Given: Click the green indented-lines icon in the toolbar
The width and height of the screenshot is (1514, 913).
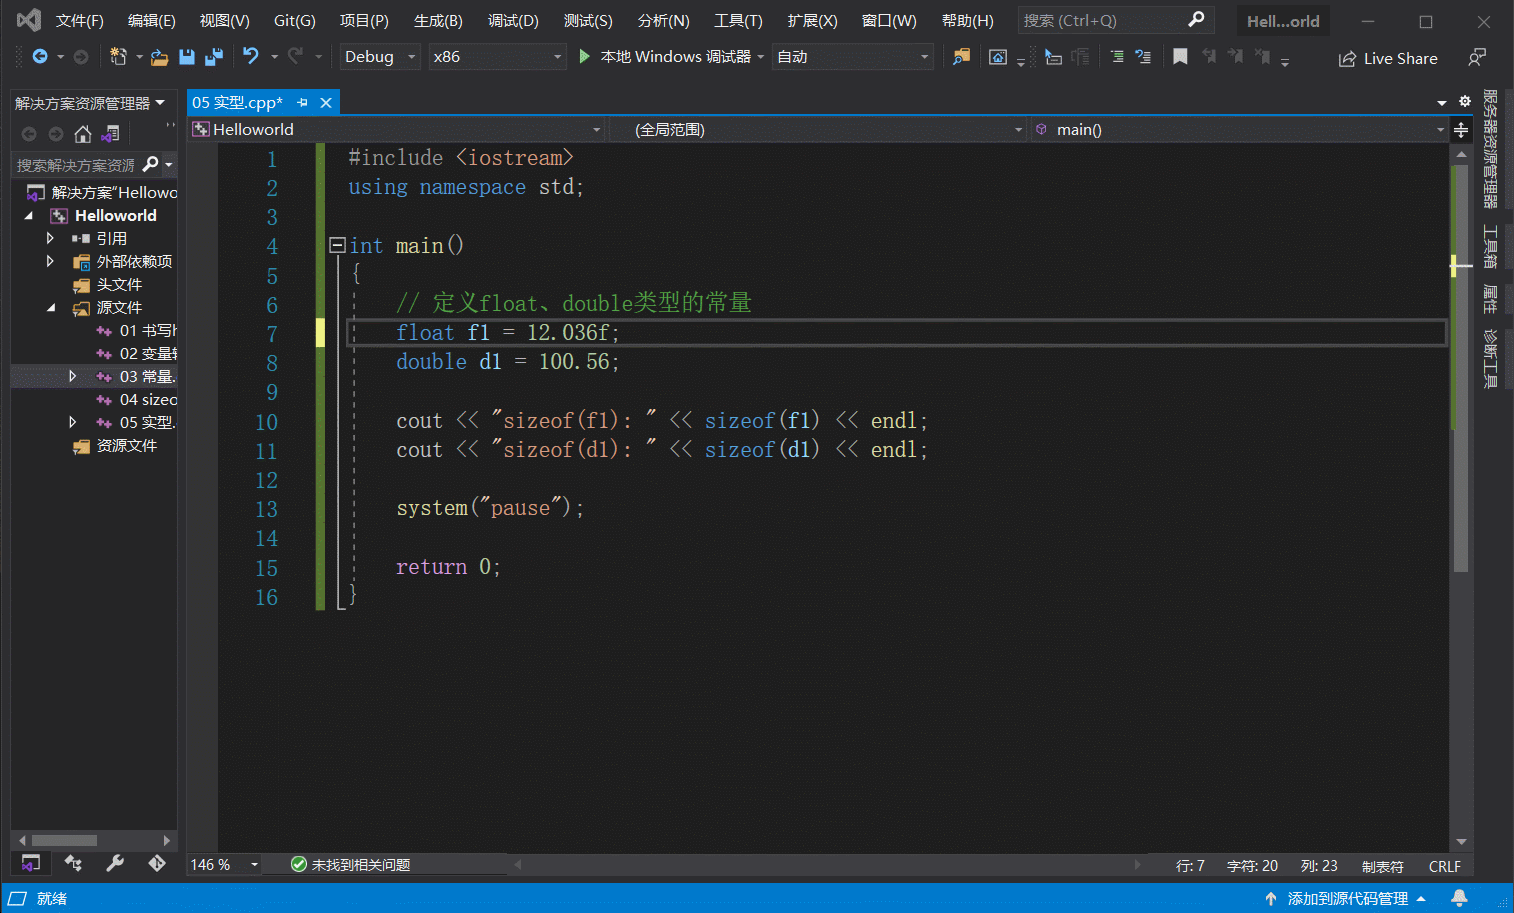Looking at the screenshot, I should [1117, 57].
